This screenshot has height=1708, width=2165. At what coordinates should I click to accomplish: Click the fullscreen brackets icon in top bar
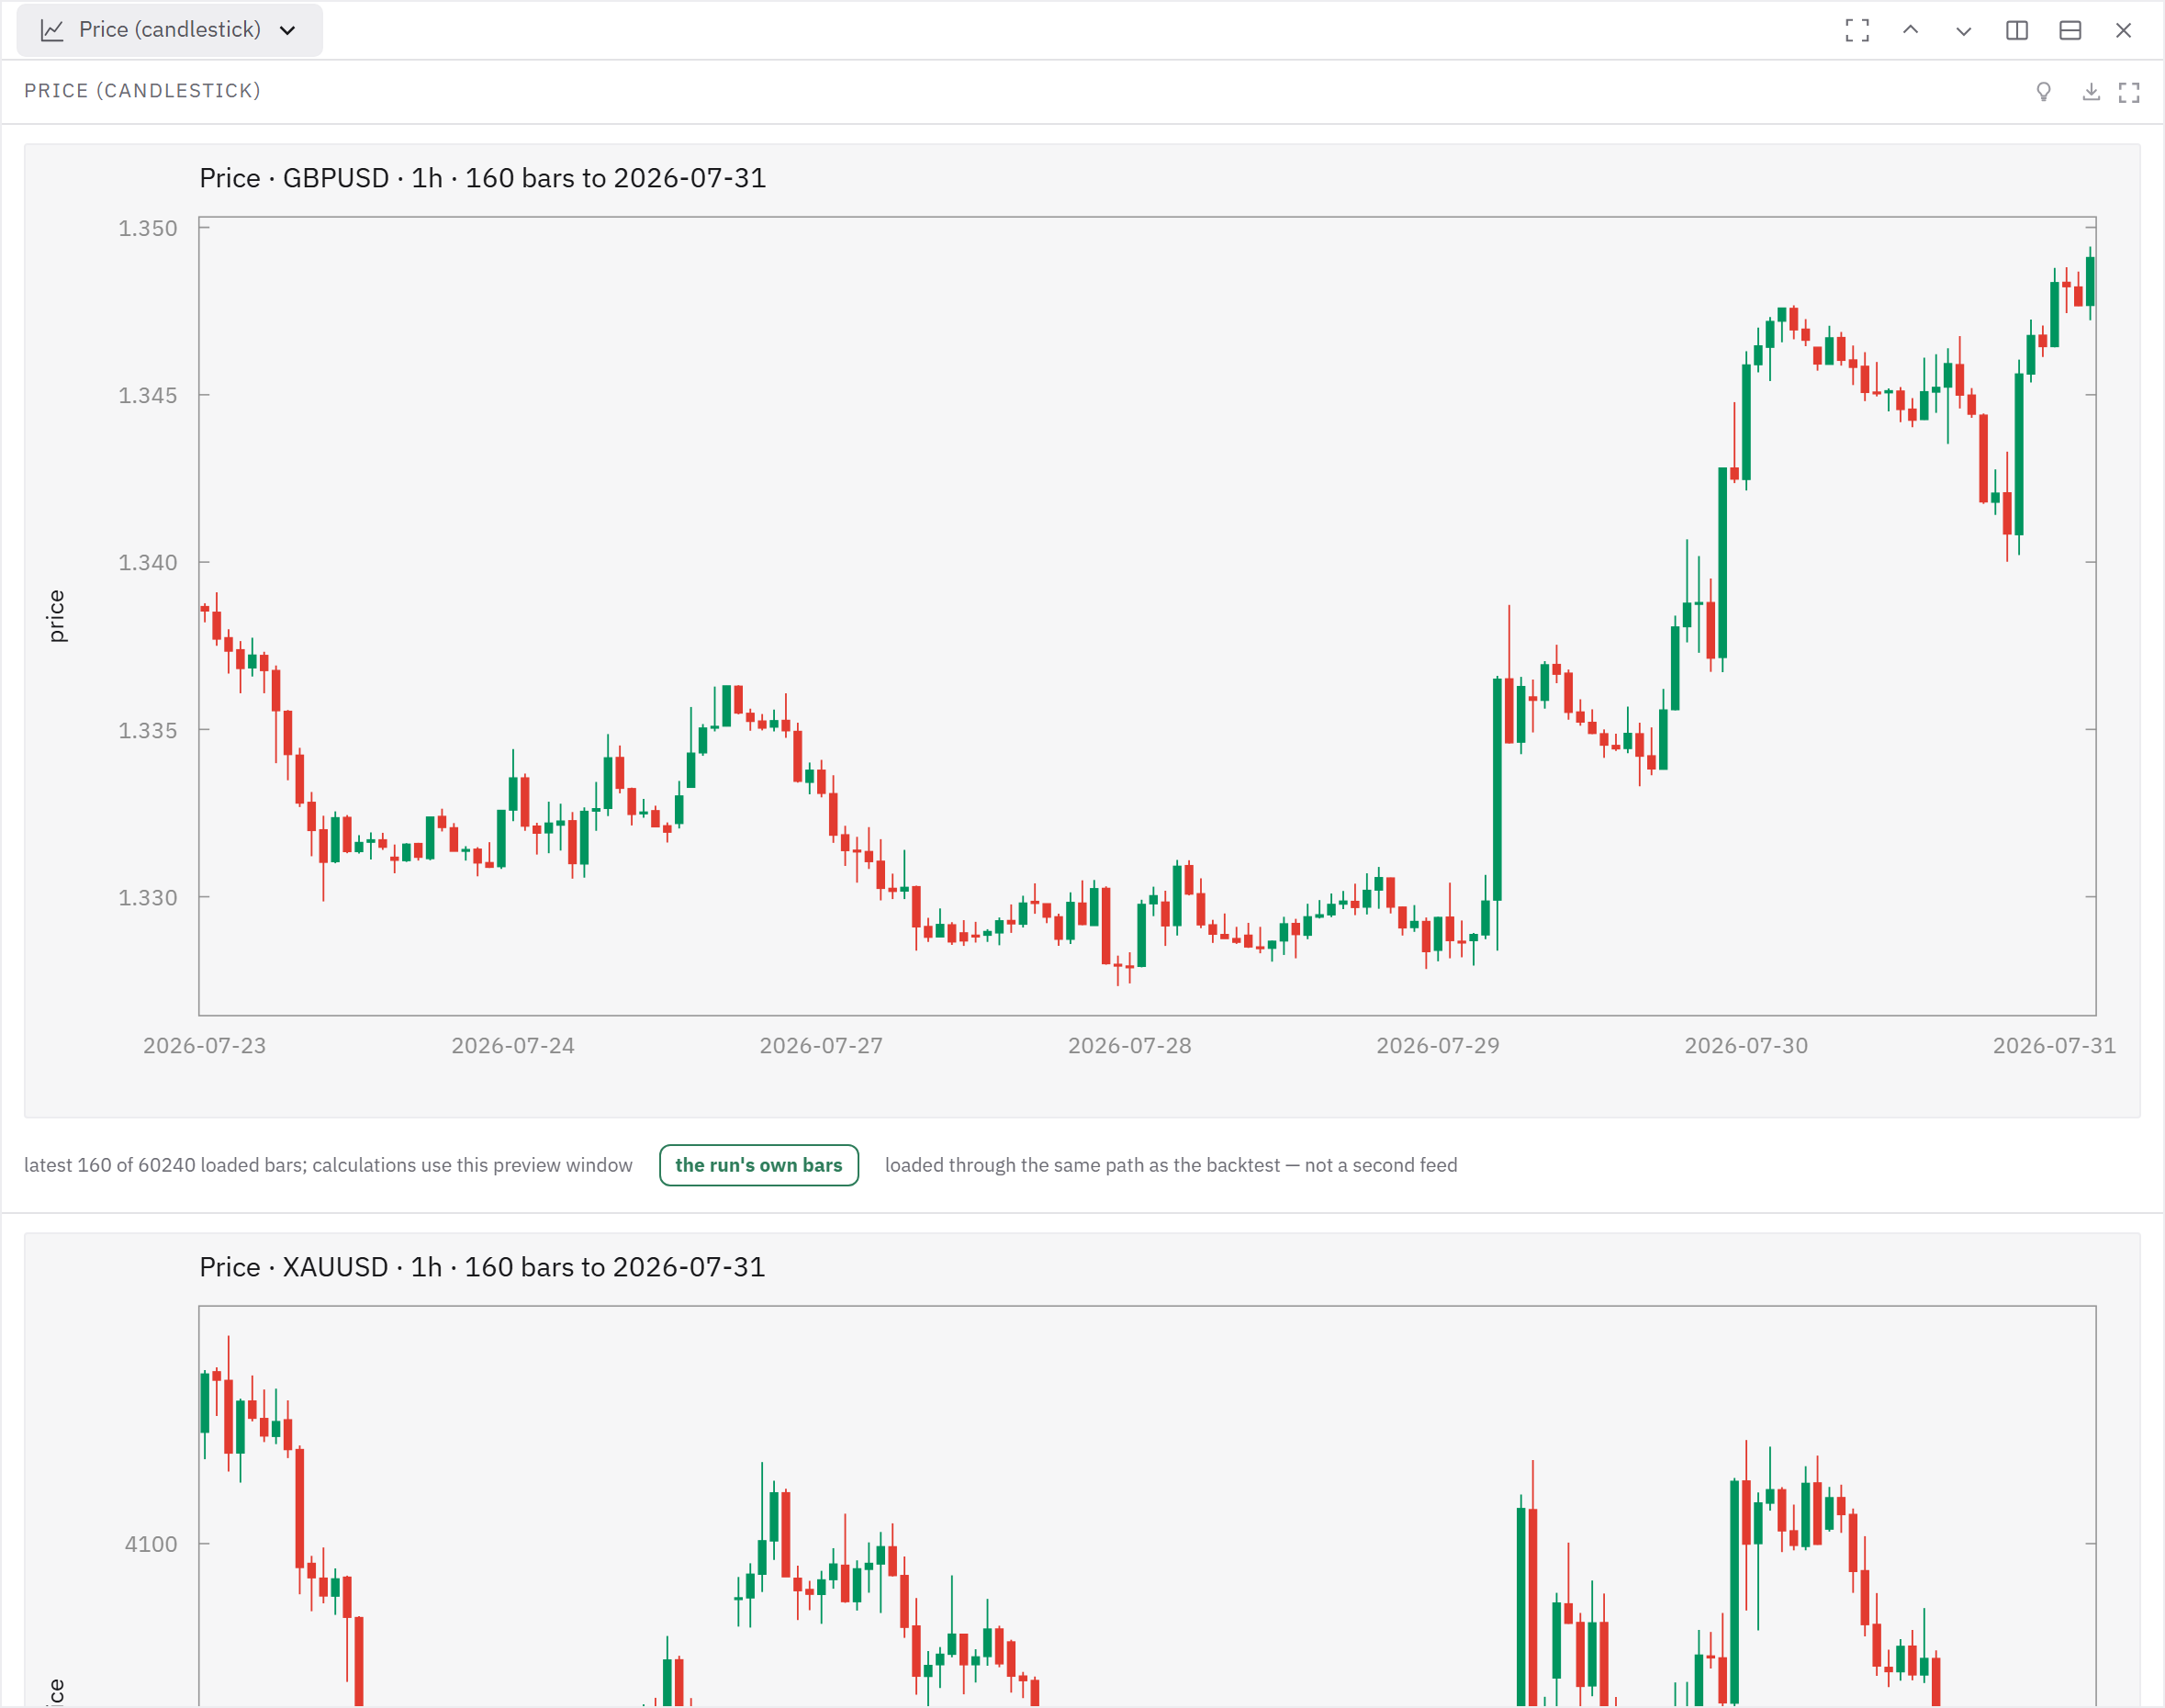click(1857, 30)
